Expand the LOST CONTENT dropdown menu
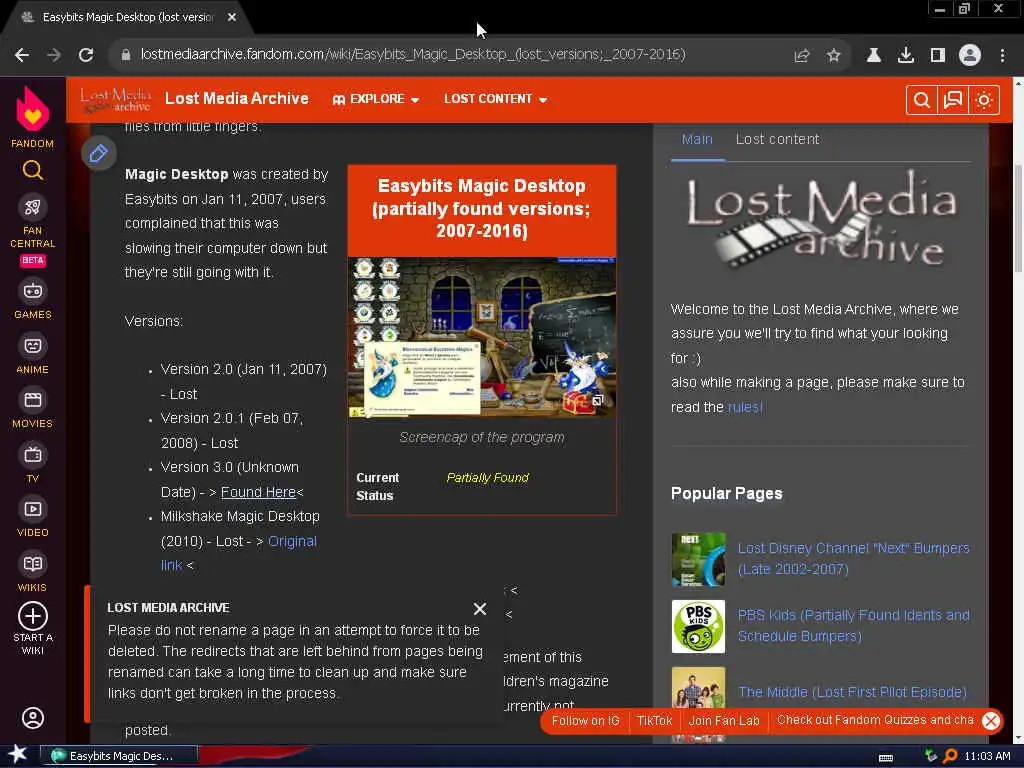This screenshot has width=1024, height=768. click(495, 99)
